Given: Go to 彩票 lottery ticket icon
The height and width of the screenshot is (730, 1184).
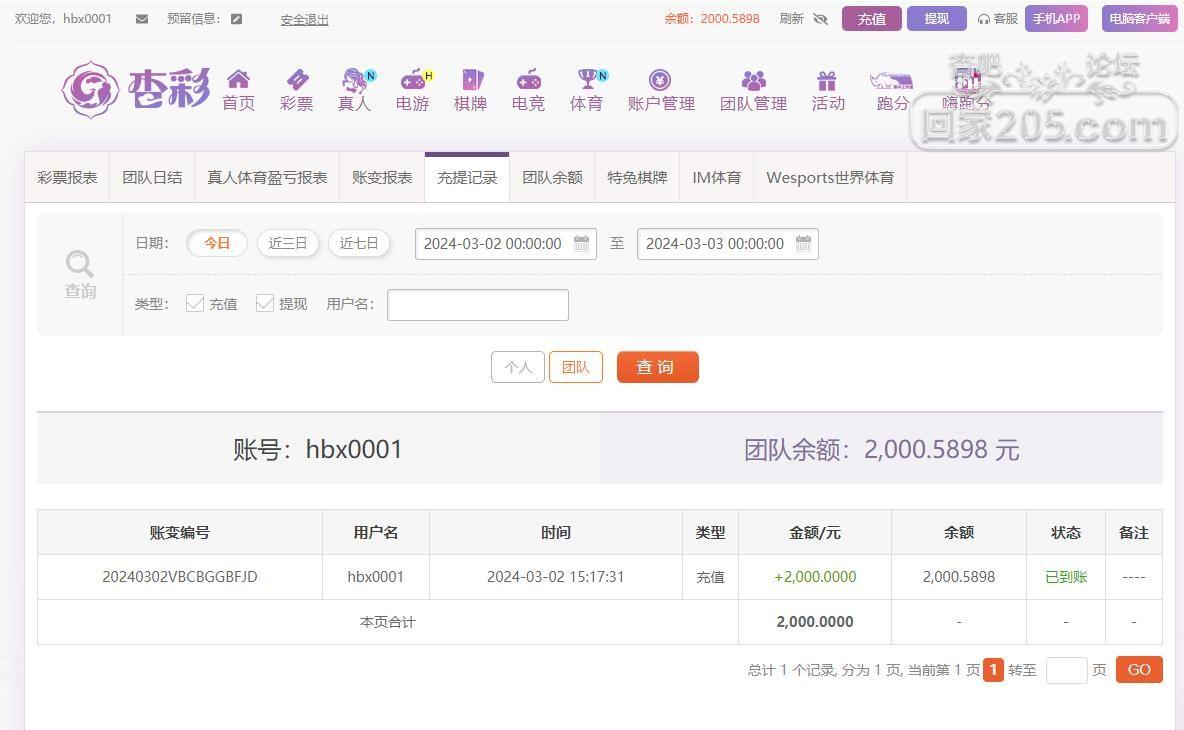Looking at the screenshot, I should click(x=297, y=79).
